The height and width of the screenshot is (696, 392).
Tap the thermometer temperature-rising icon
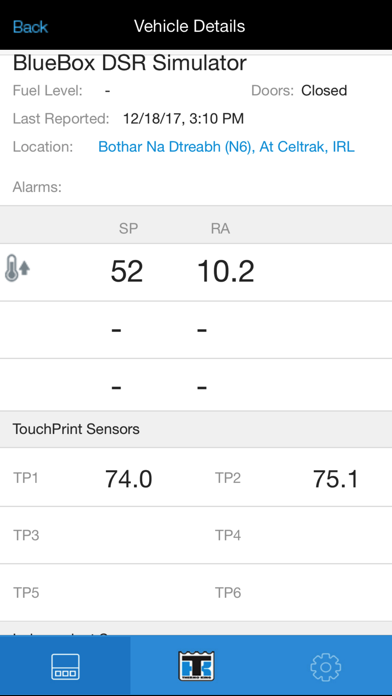point(17,269)
